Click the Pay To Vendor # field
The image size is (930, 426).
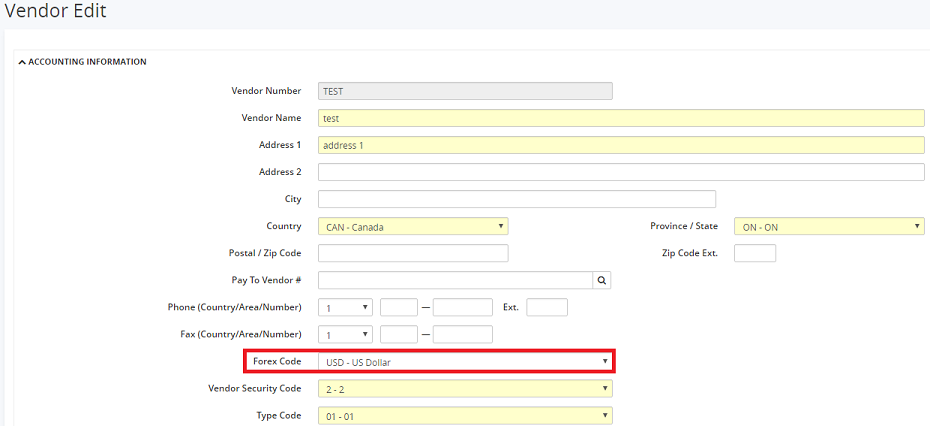(x=455, y=281)
